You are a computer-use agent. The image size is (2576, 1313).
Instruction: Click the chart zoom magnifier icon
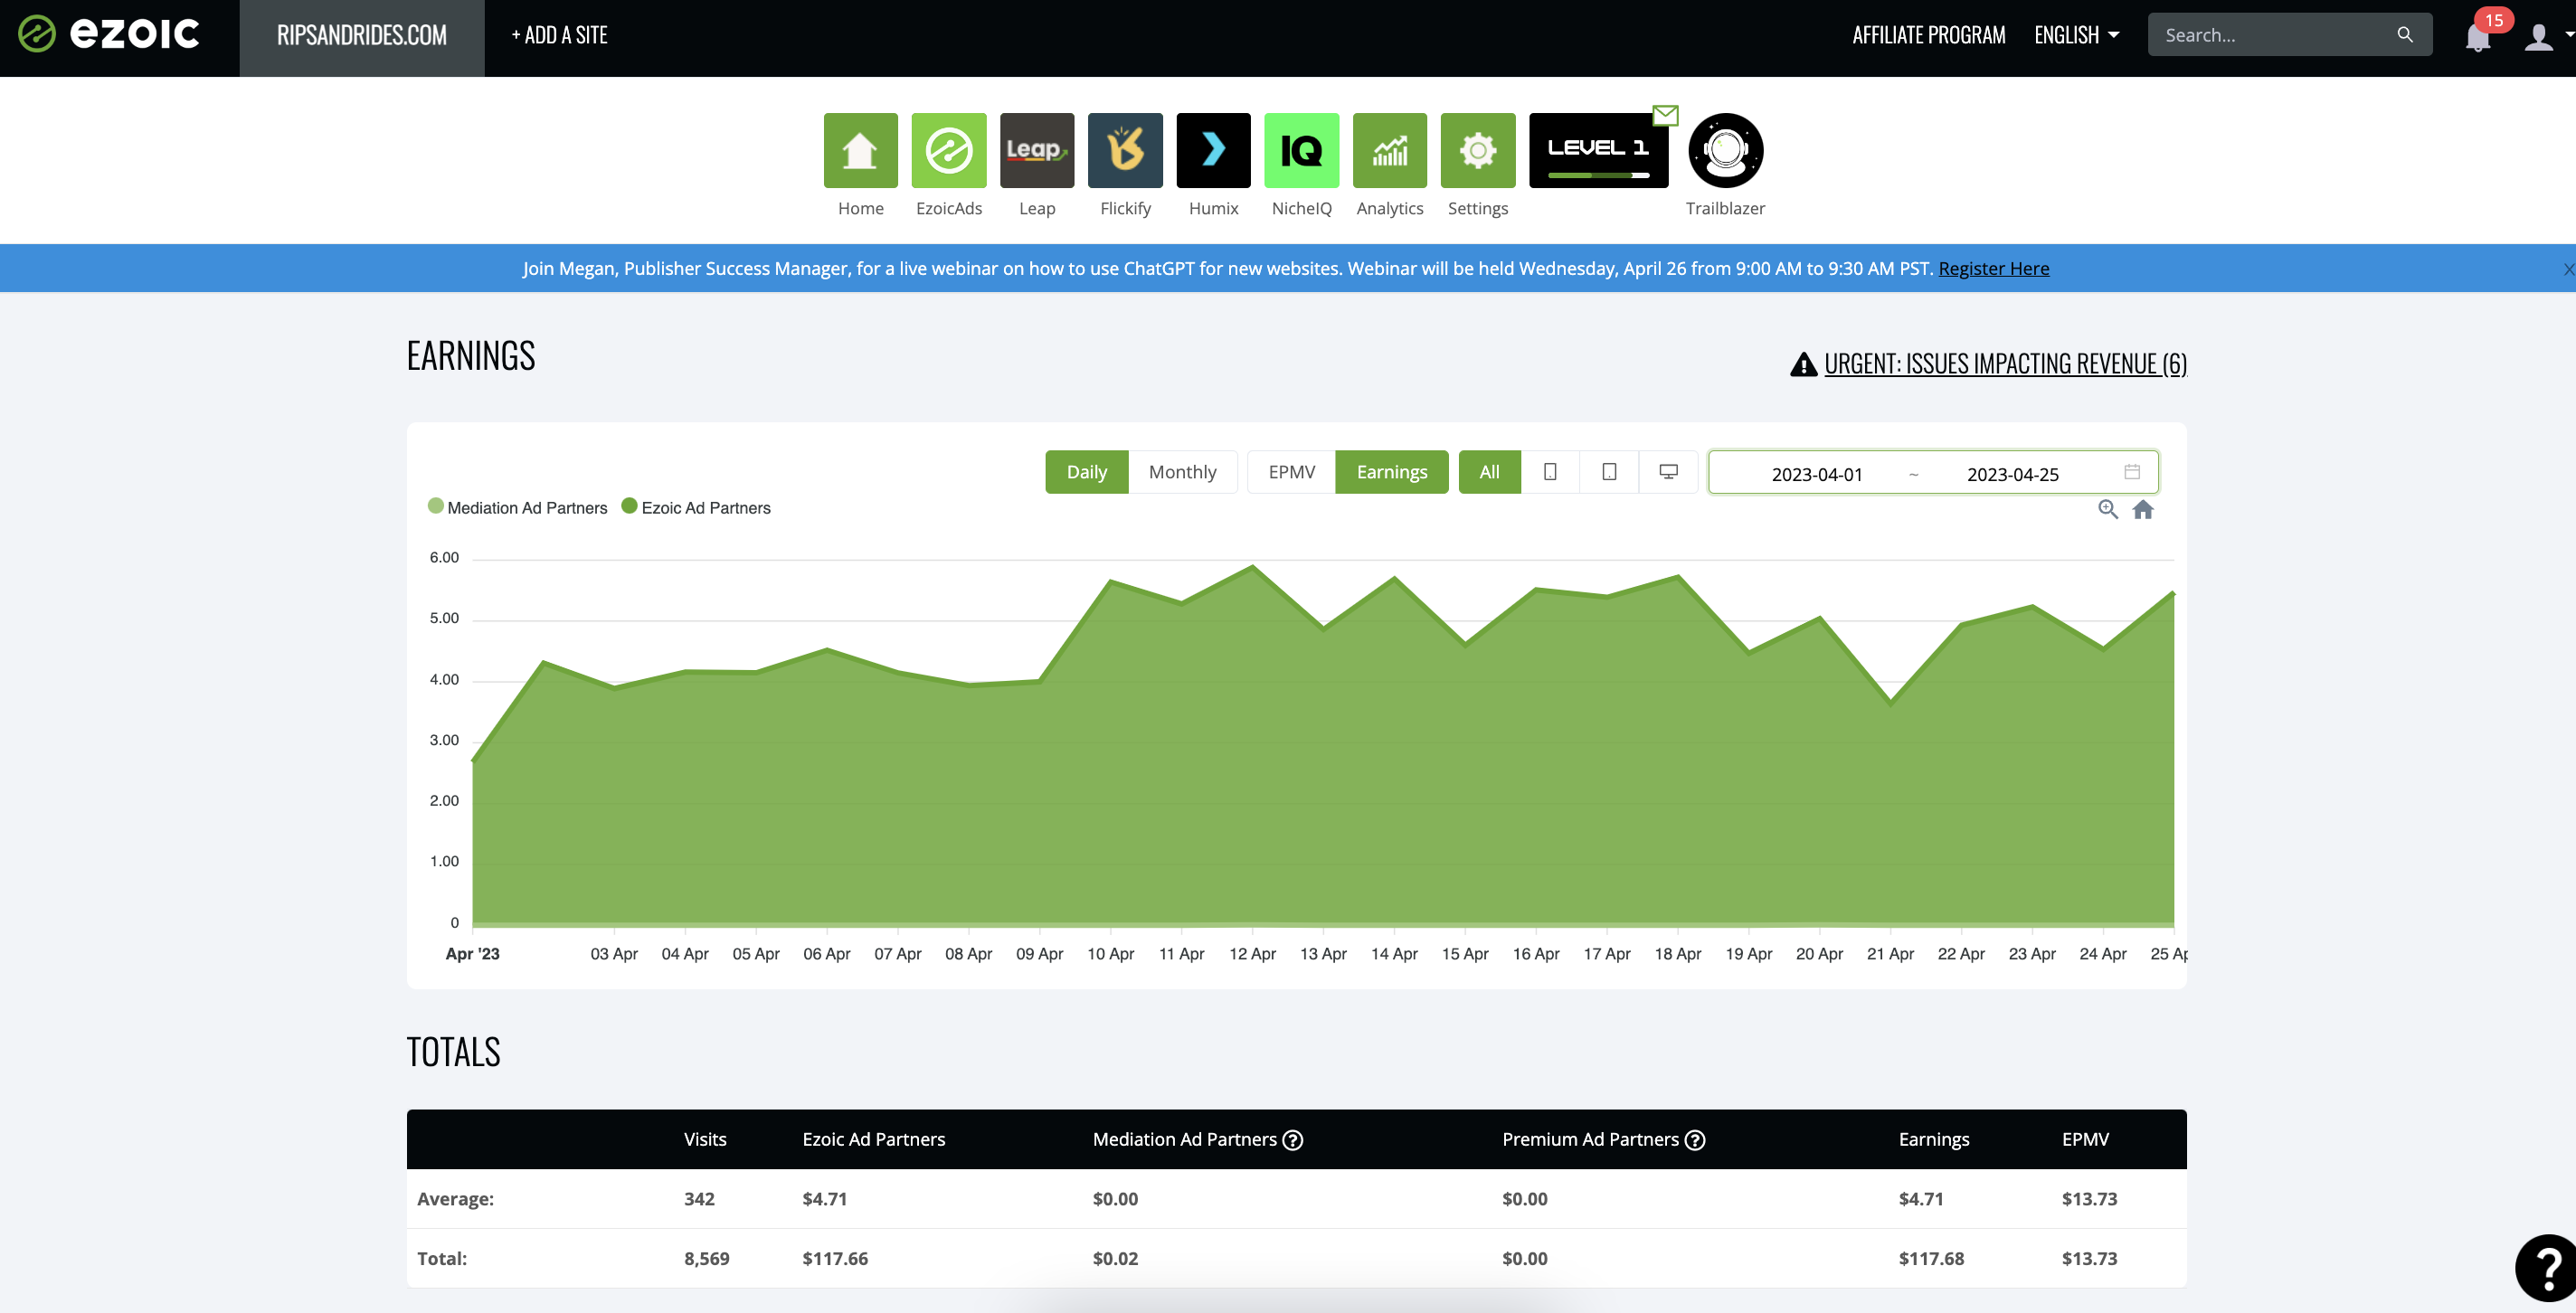click(x=2107, y=509)
